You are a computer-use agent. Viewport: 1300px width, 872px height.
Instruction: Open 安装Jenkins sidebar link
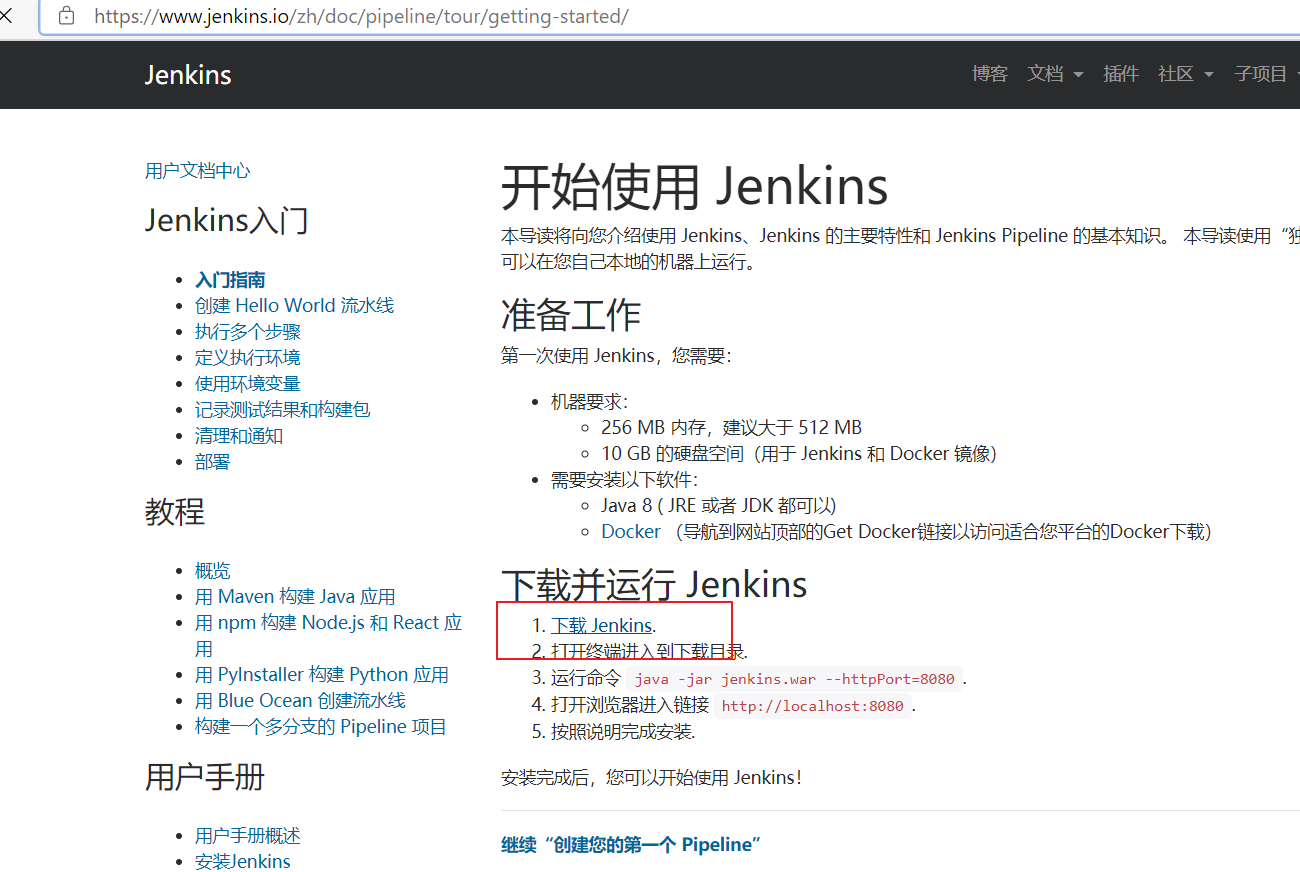coord(243,862)
